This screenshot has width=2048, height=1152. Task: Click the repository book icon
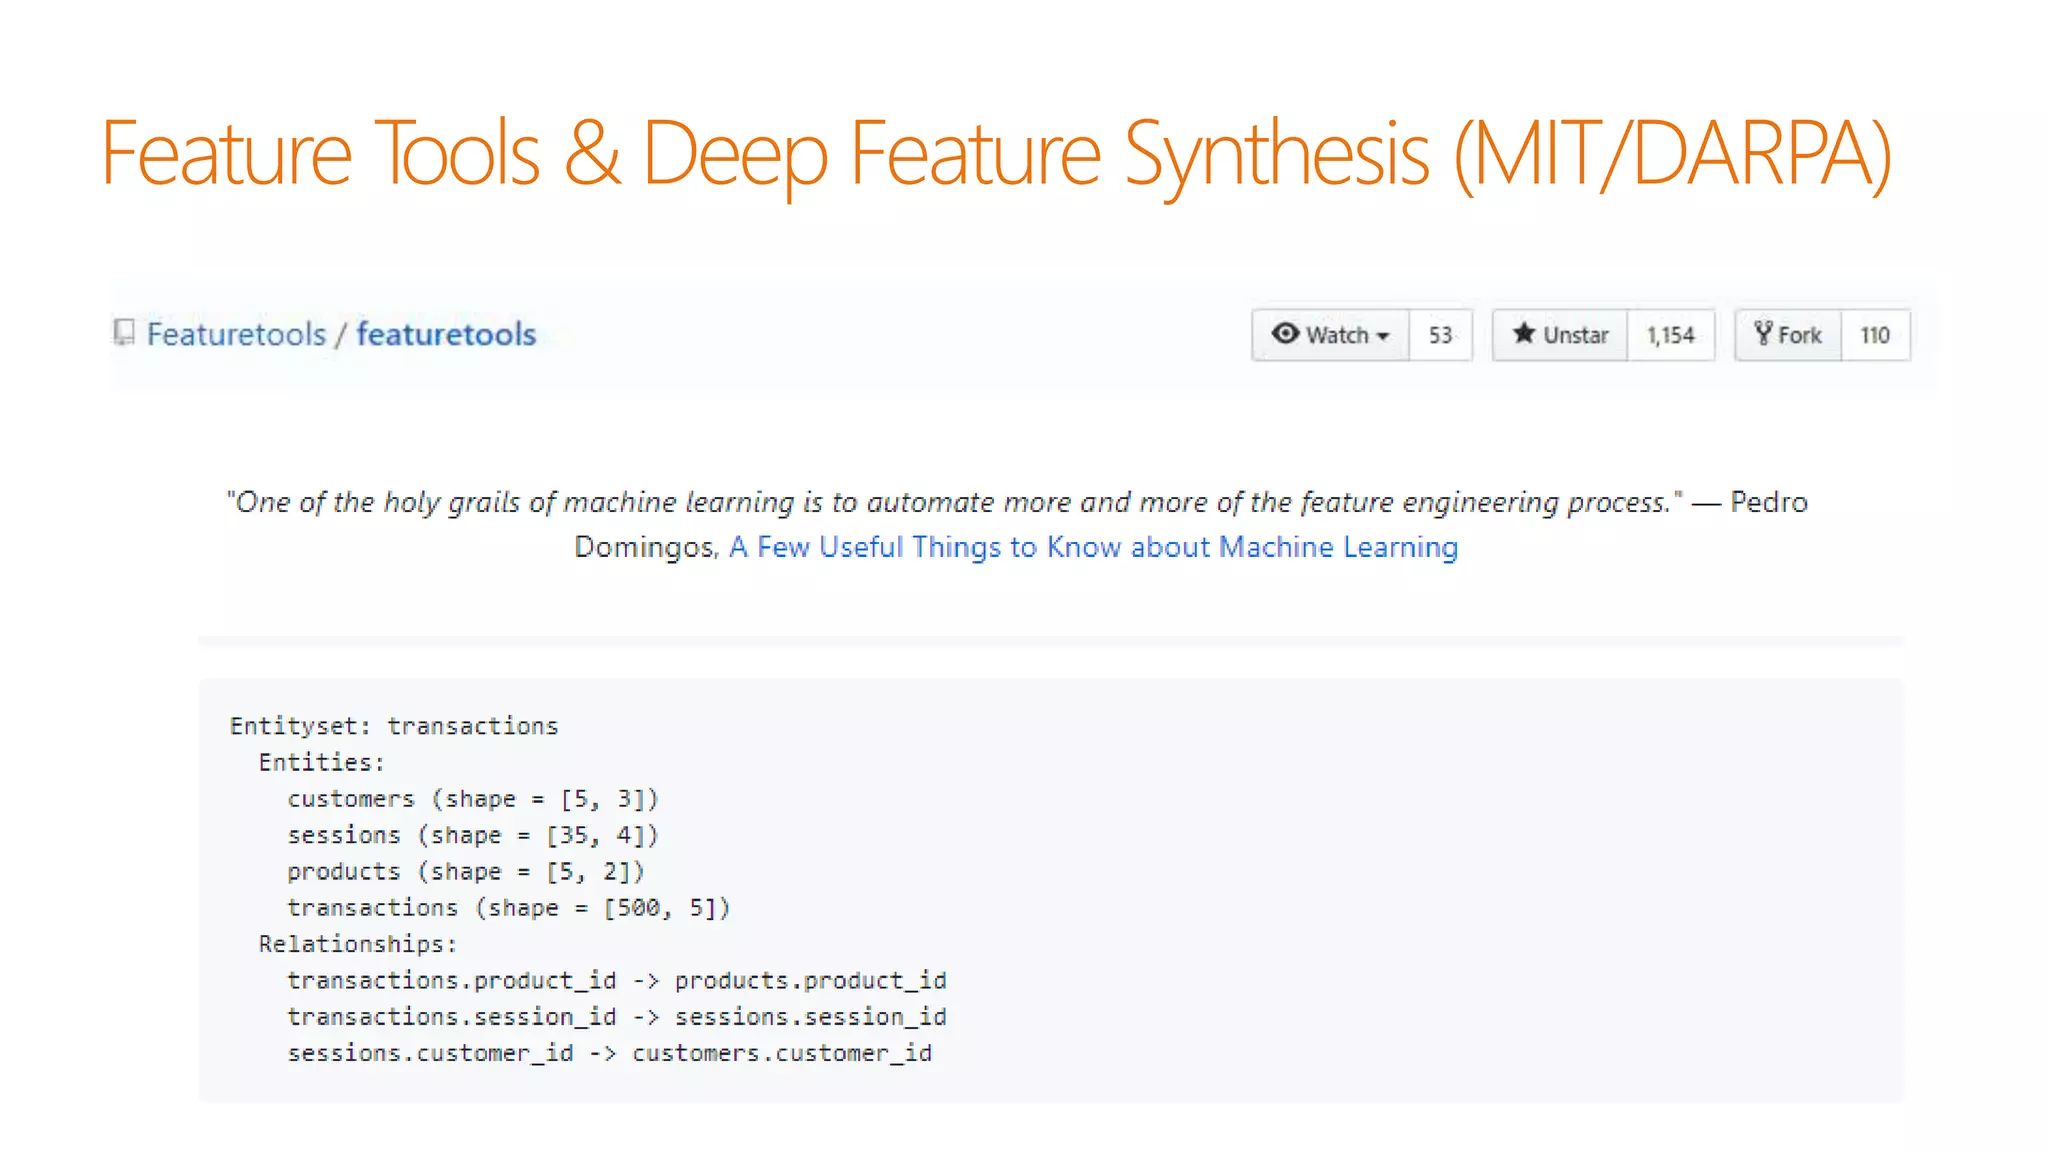(x=124, y=333)
